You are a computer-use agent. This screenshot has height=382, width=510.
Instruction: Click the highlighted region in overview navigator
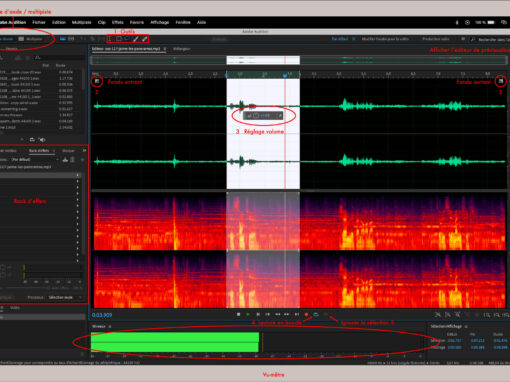pos(263,60)
